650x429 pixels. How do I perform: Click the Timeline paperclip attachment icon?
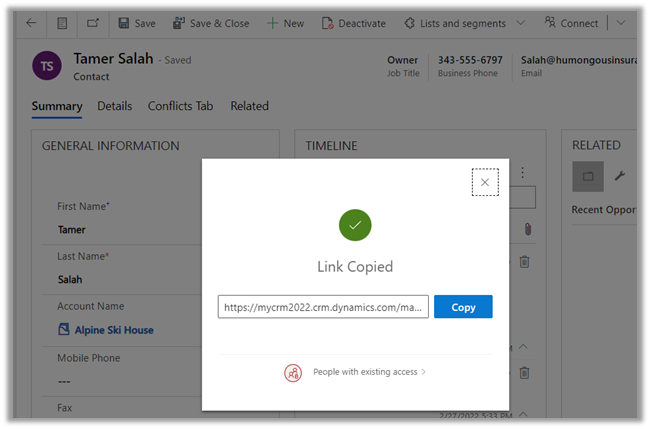pos(527,229)
